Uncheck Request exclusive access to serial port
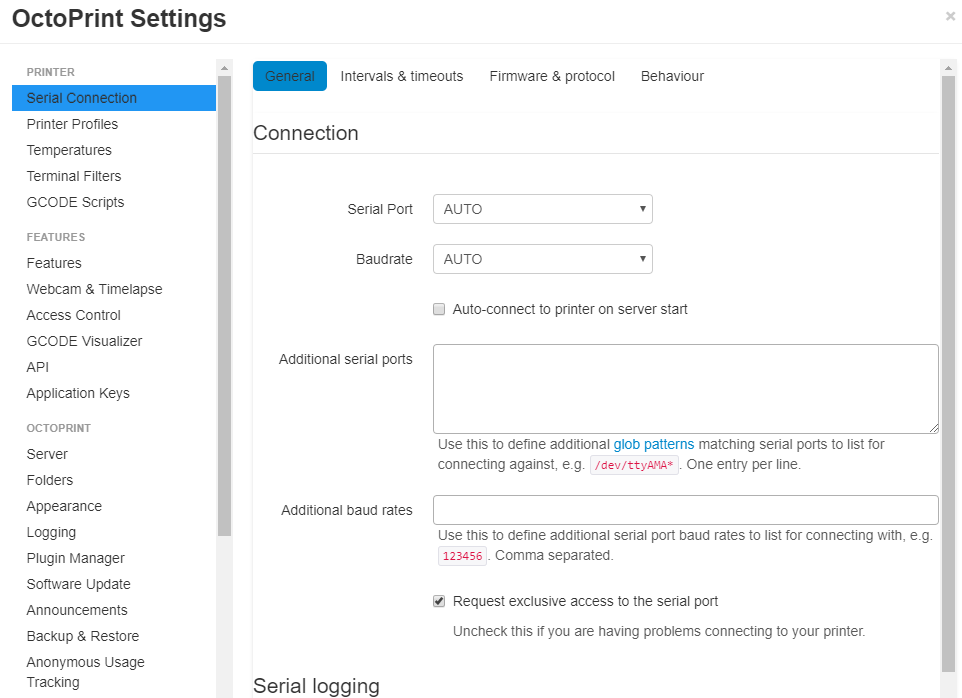This screenshot has width=962, height=698. click(x=439, y=601)
